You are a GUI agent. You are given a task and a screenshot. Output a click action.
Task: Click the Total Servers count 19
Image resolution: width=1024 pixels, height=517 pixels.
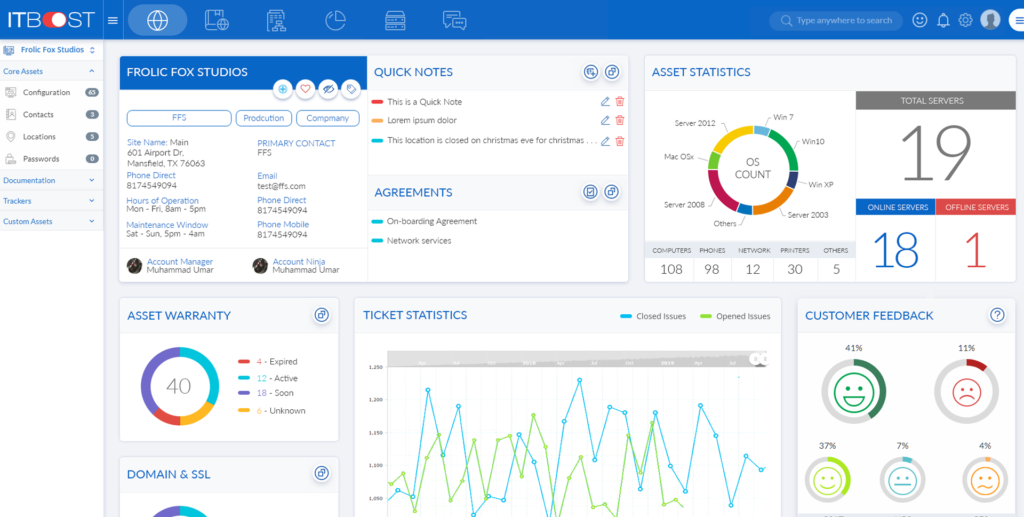click(936, 154)
